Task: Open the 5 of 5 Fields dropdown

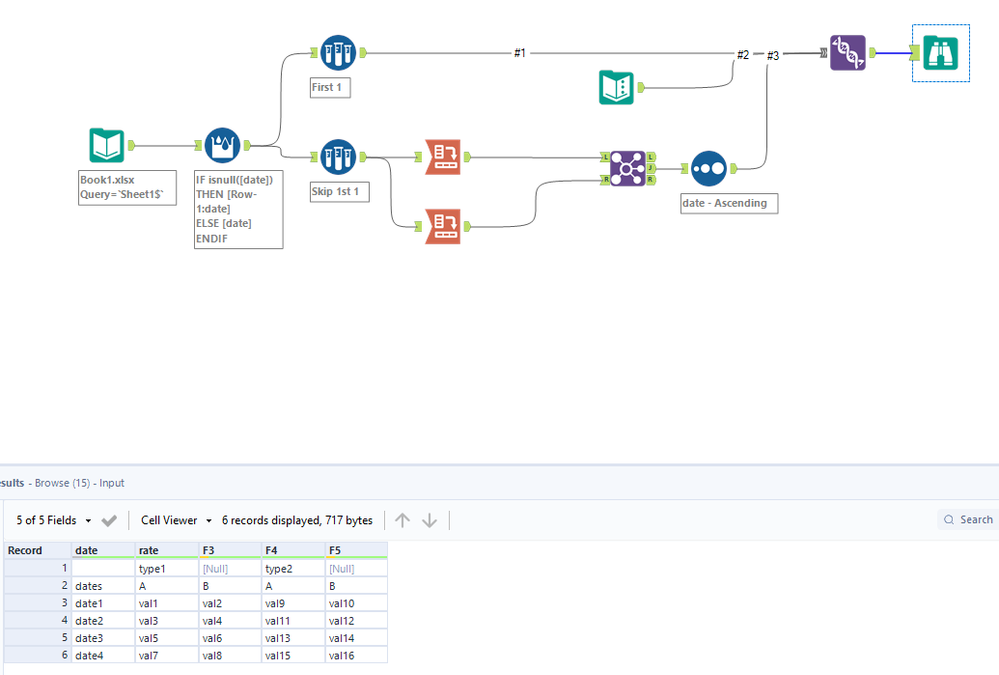Action: tap(54, 520)
